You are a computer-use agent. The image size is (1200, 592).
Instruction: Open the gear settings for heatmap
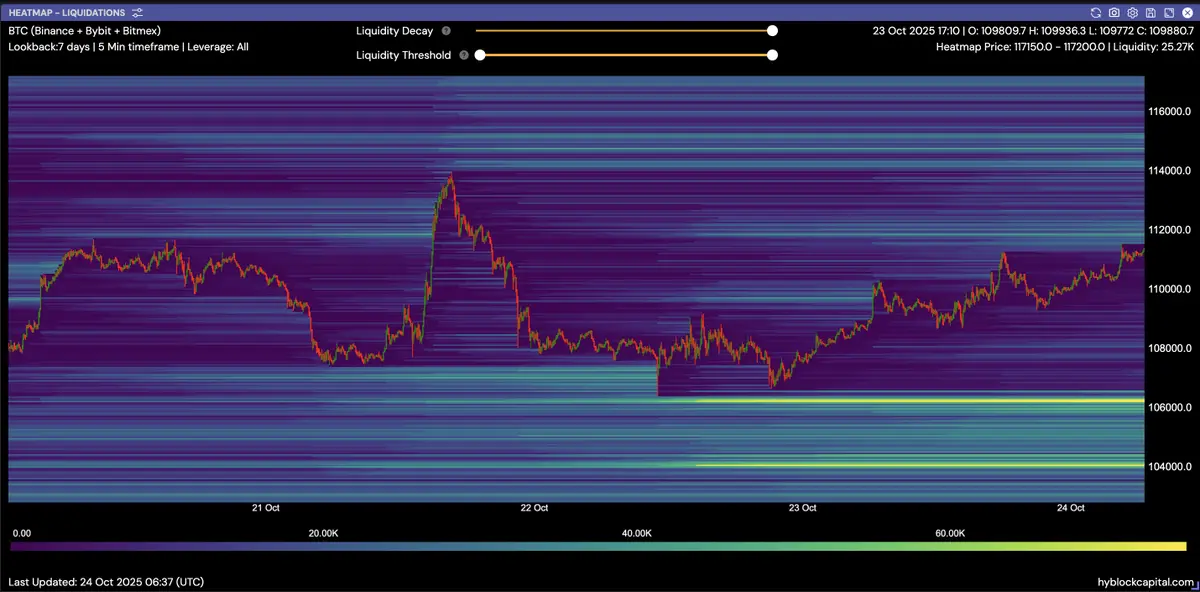(x=1132, y=13)
